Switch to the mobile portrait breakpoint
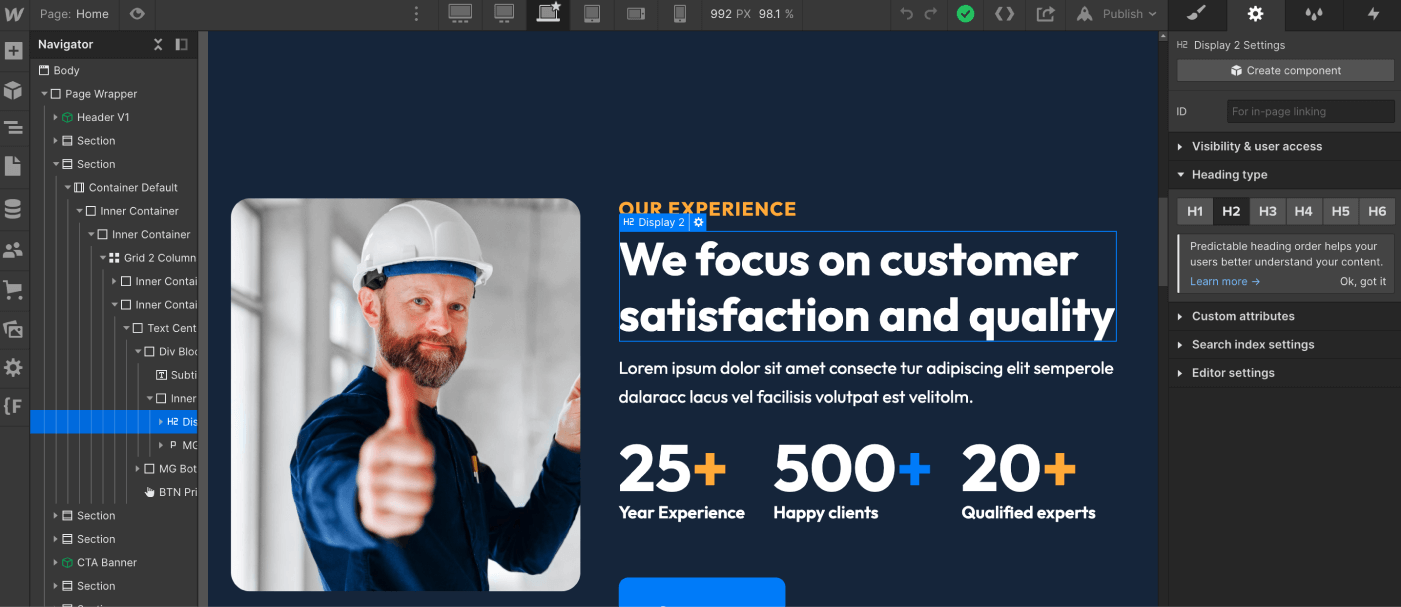 point(680,15)
